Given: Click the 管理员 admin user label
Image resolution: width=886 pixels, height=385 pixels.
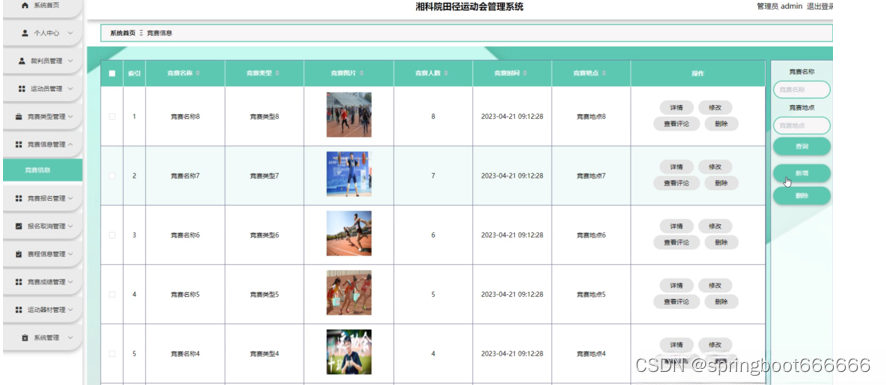Looking at the screenshot, I should (779, 7).
